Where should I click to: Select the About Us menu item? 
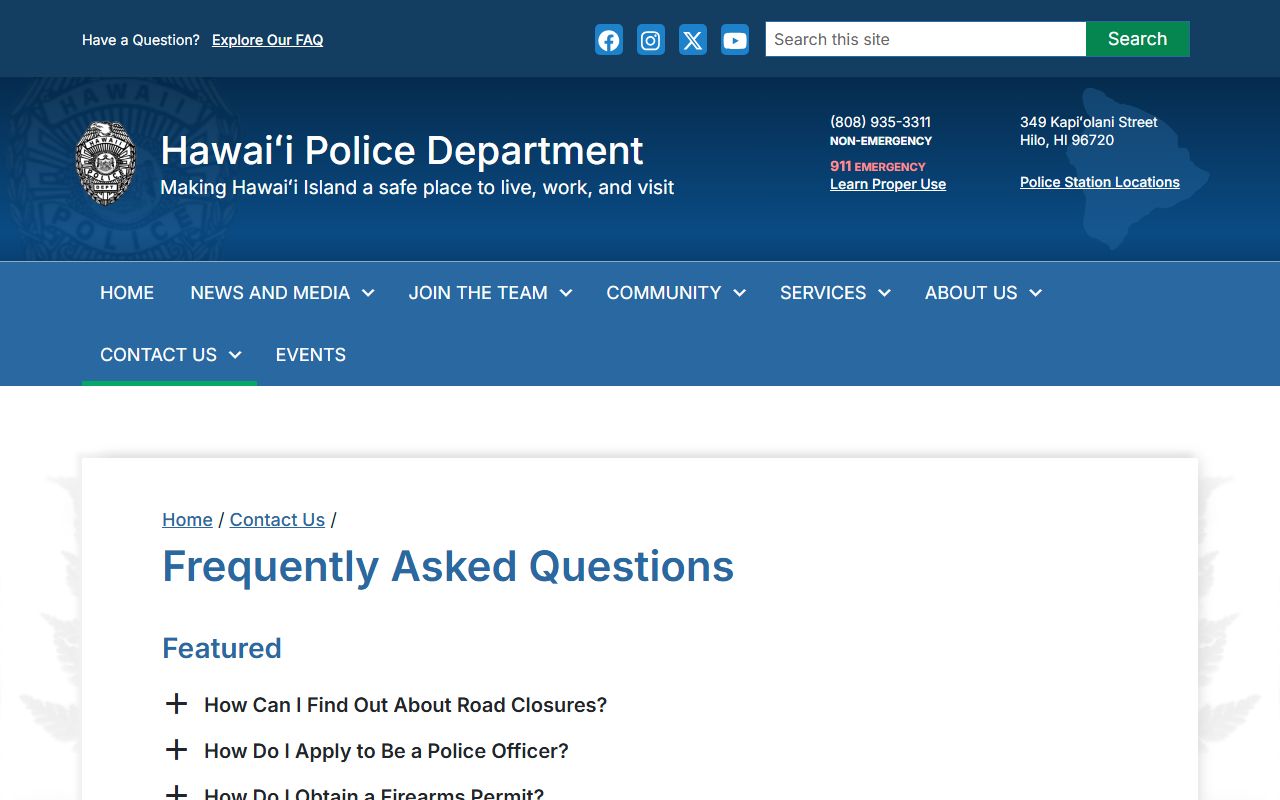click(971, 293)
